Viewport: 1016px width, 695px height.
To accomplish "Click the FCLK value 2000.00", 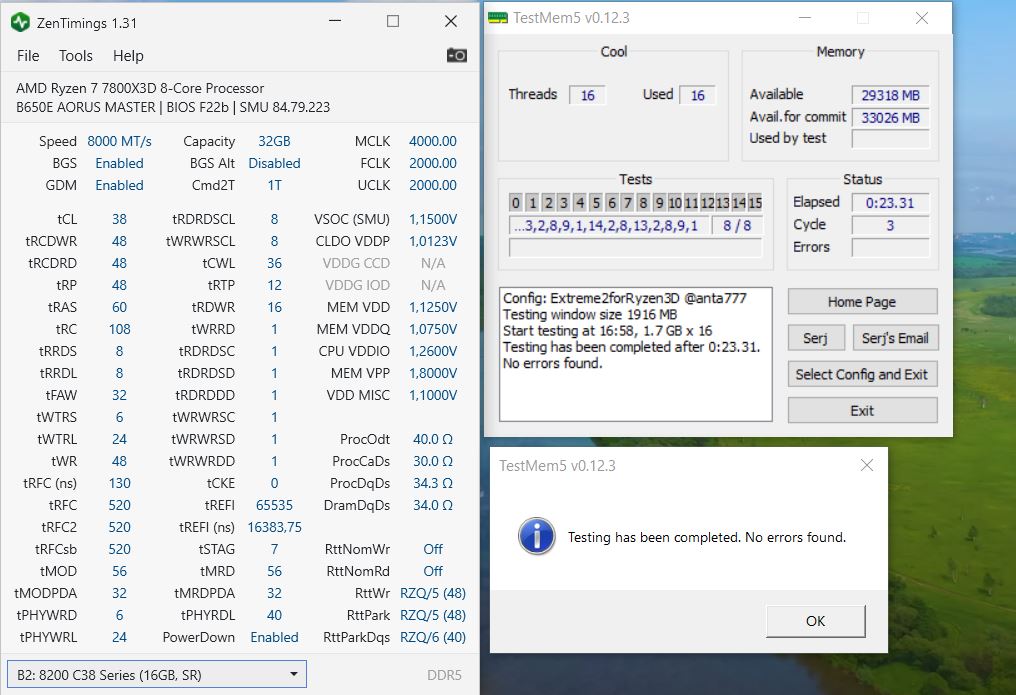I will coord(432,163).
